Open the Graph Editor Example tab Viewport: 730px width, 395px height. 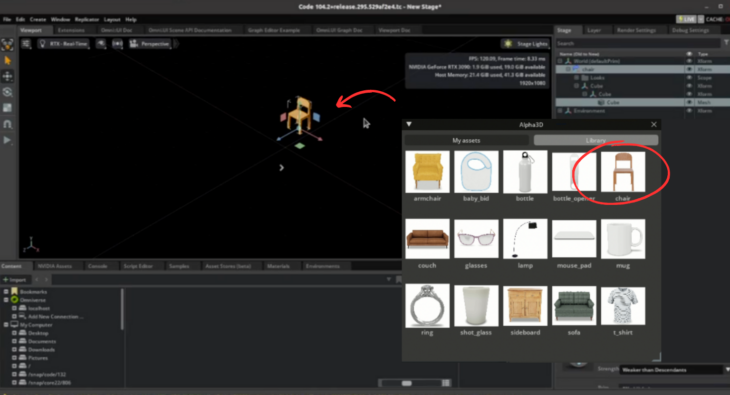click(274, 30)
